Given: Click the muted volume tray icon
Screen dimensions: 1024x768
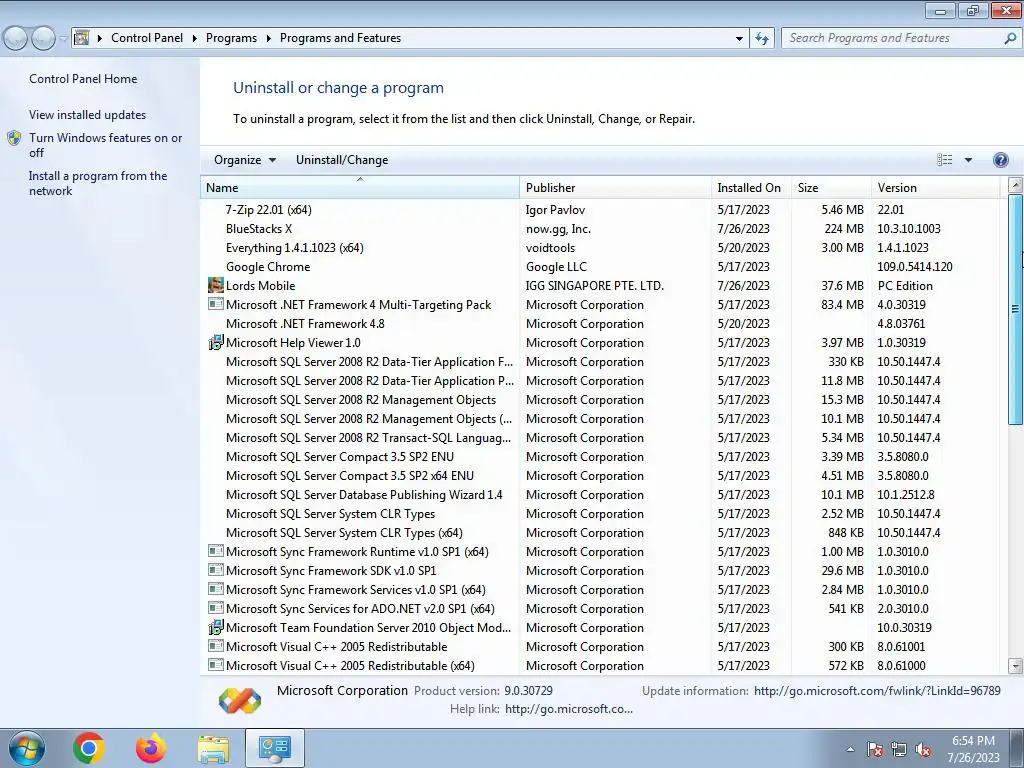Looking at the screenshot, I should click(923, 749).
